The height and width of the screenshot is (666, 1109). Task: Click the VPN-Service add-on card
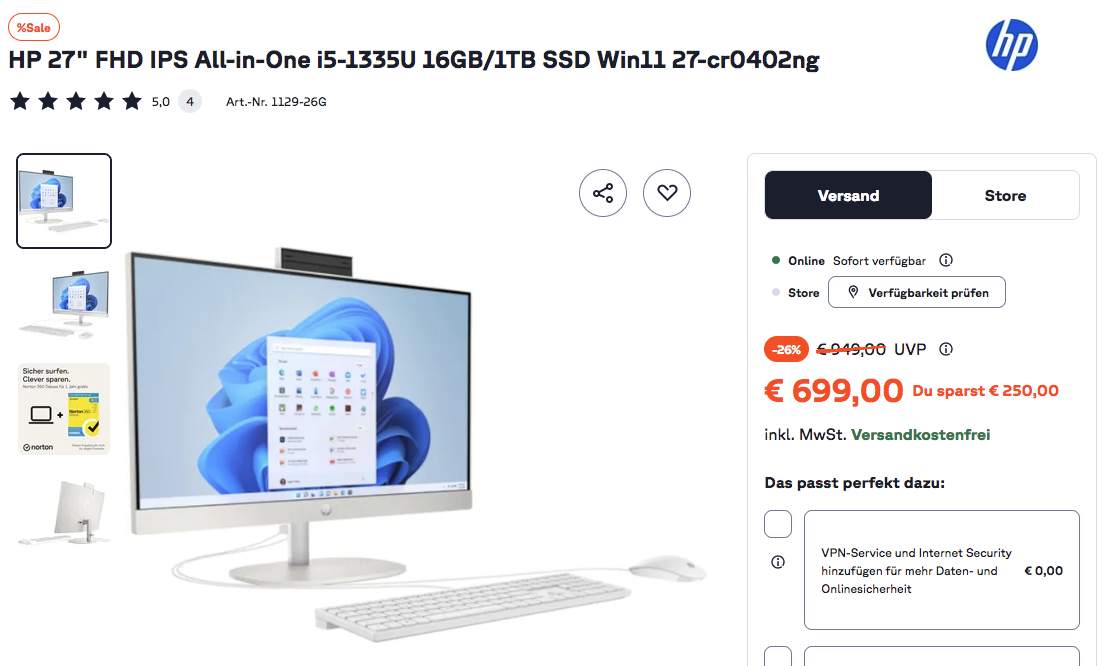tap(941, 570)
